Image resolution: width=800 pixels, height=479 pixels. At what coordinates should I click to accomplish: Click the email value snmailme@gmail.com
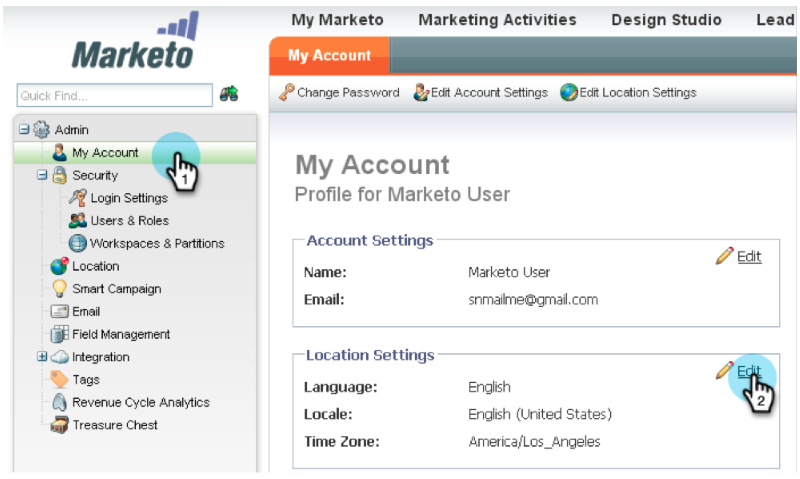533,299
